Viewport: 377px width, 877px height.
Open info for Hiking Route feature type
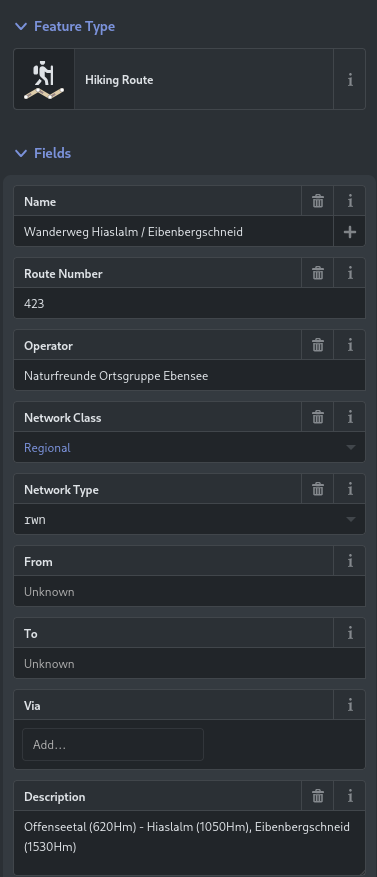tap(350, 79)
